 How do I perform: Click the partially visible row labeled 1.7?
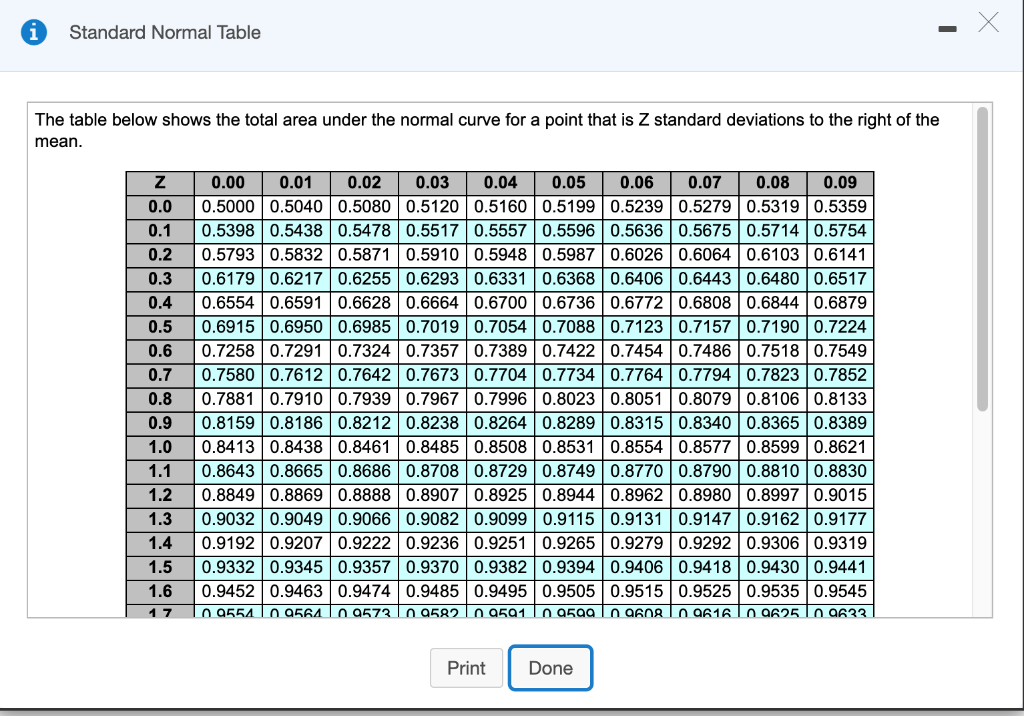click(x=159, y=614)
